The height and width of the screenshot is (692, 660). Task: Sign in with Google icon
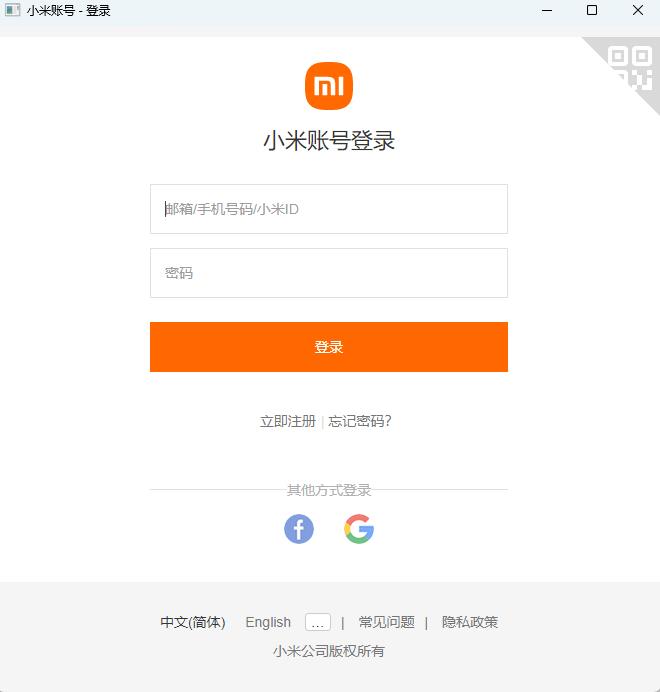coord(359,529)
